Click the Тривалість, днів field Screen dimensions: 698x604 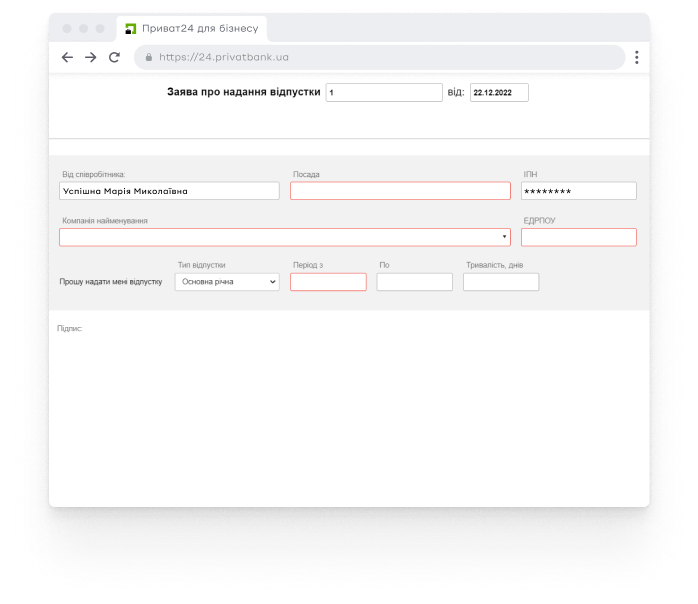pyautogui.click(x=500, y=282)
